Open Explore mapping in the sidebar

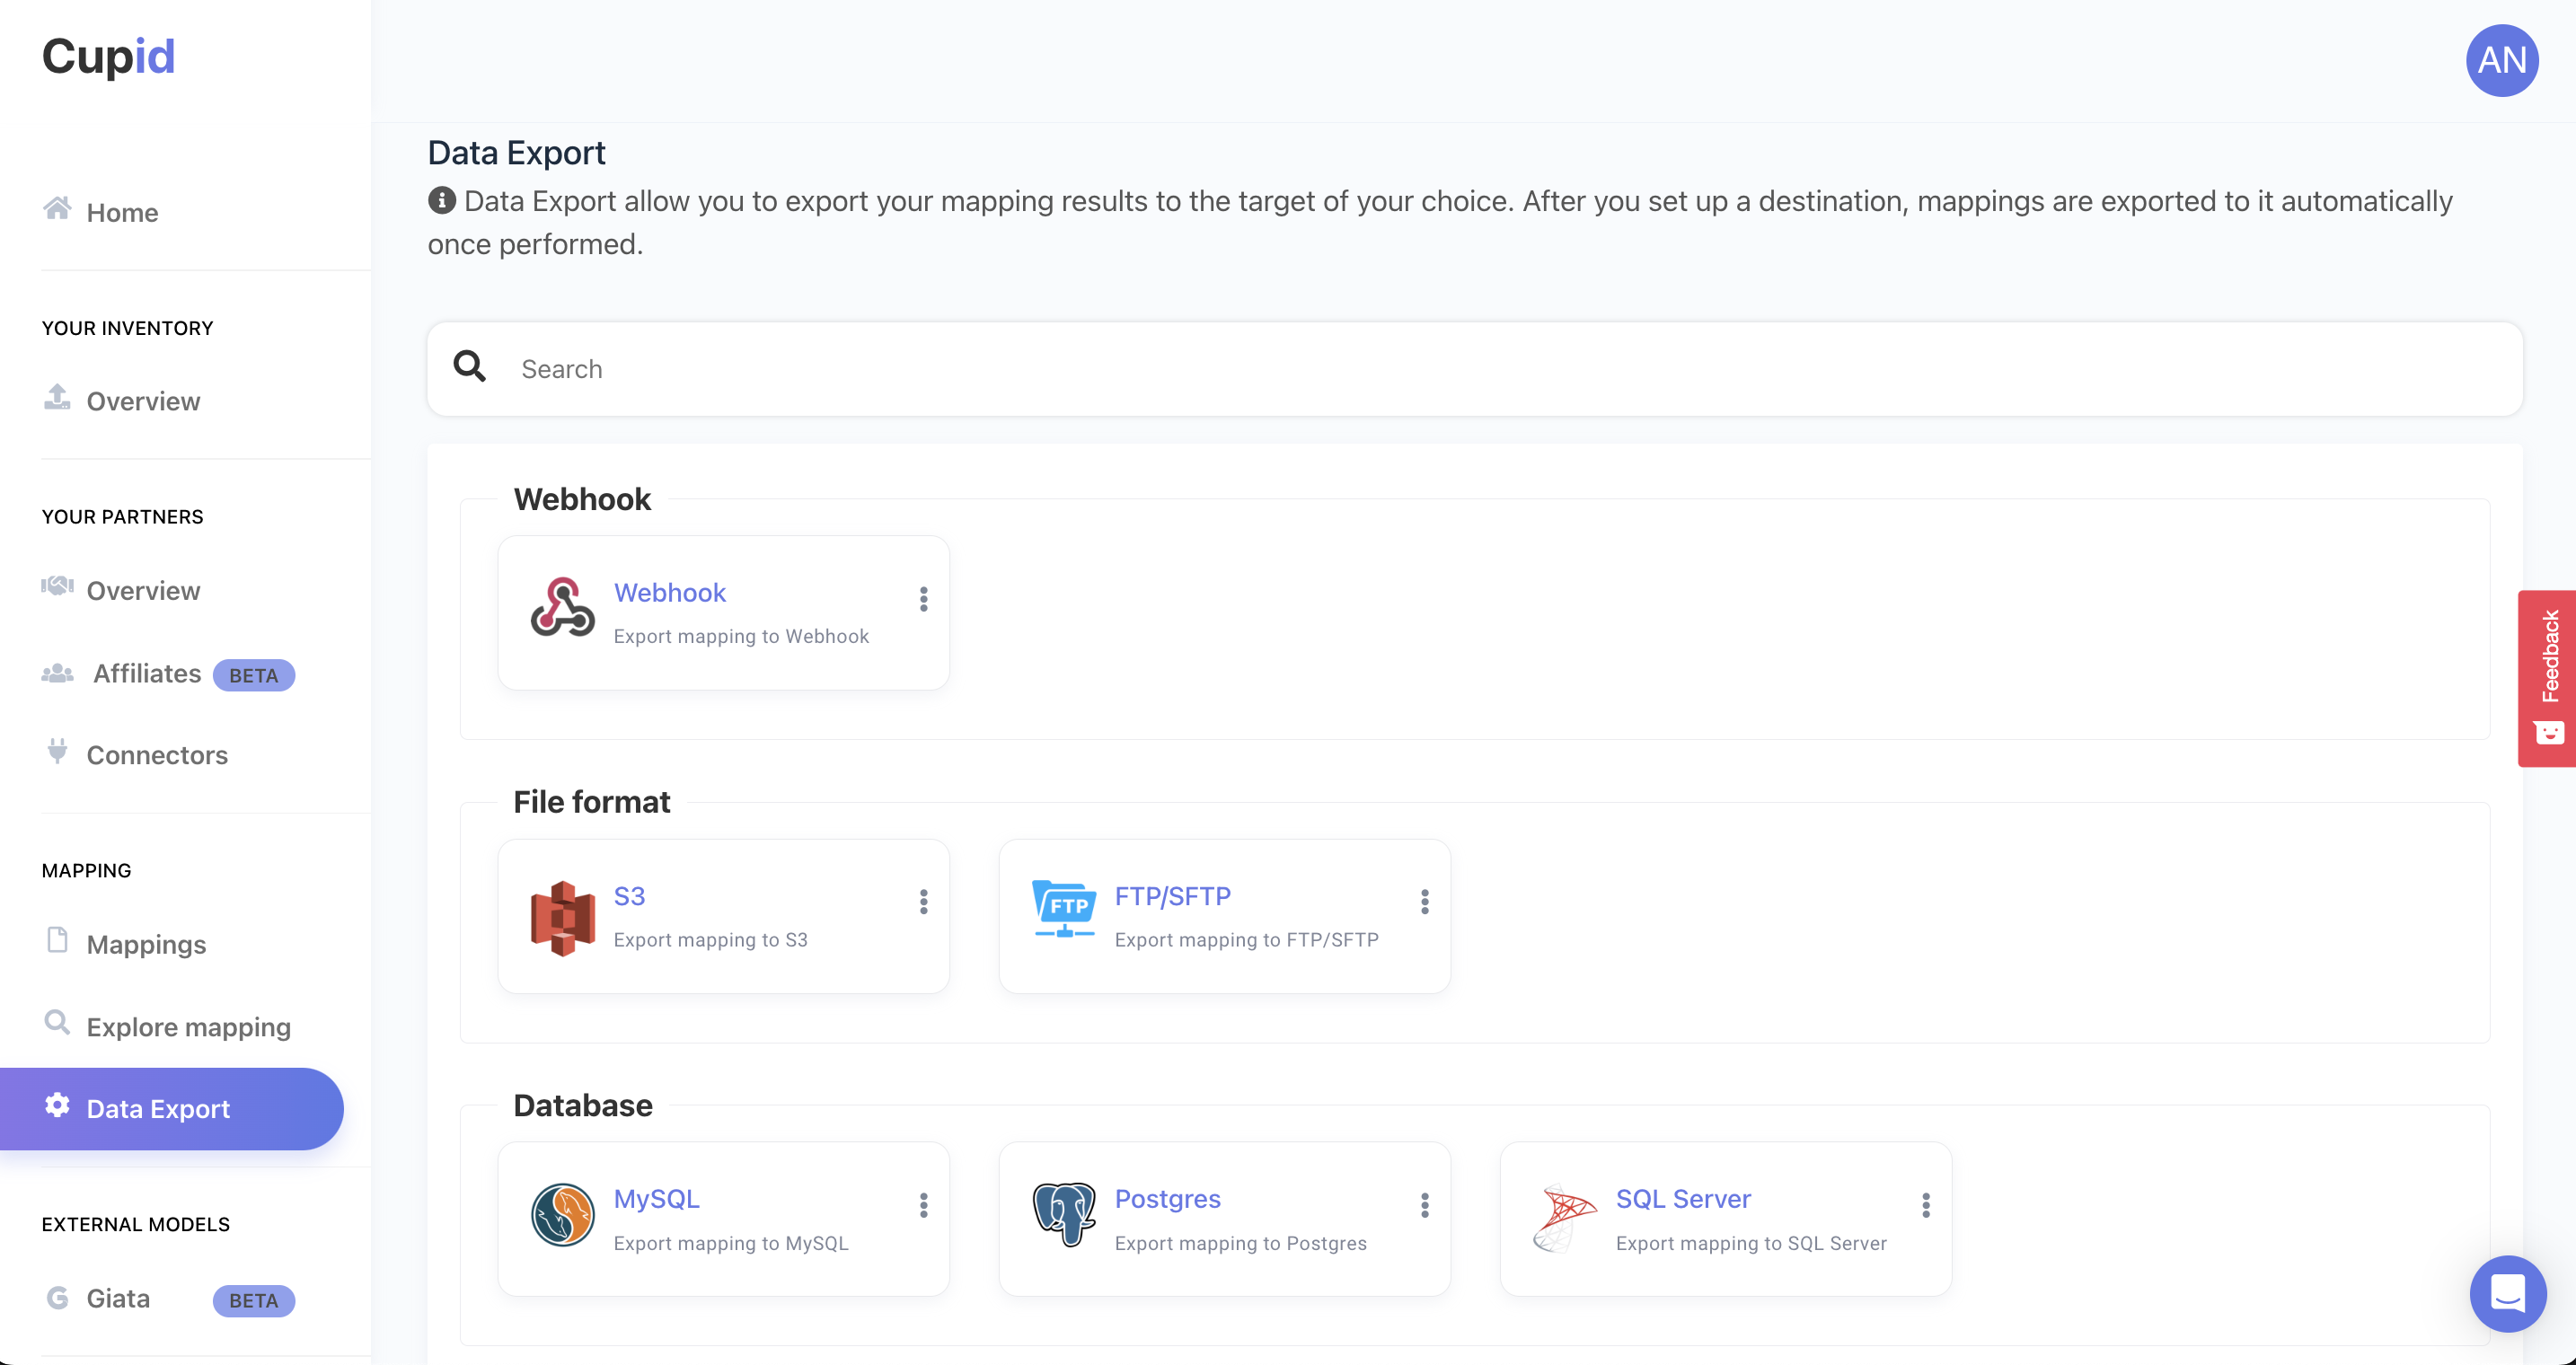pos(188,1027)
